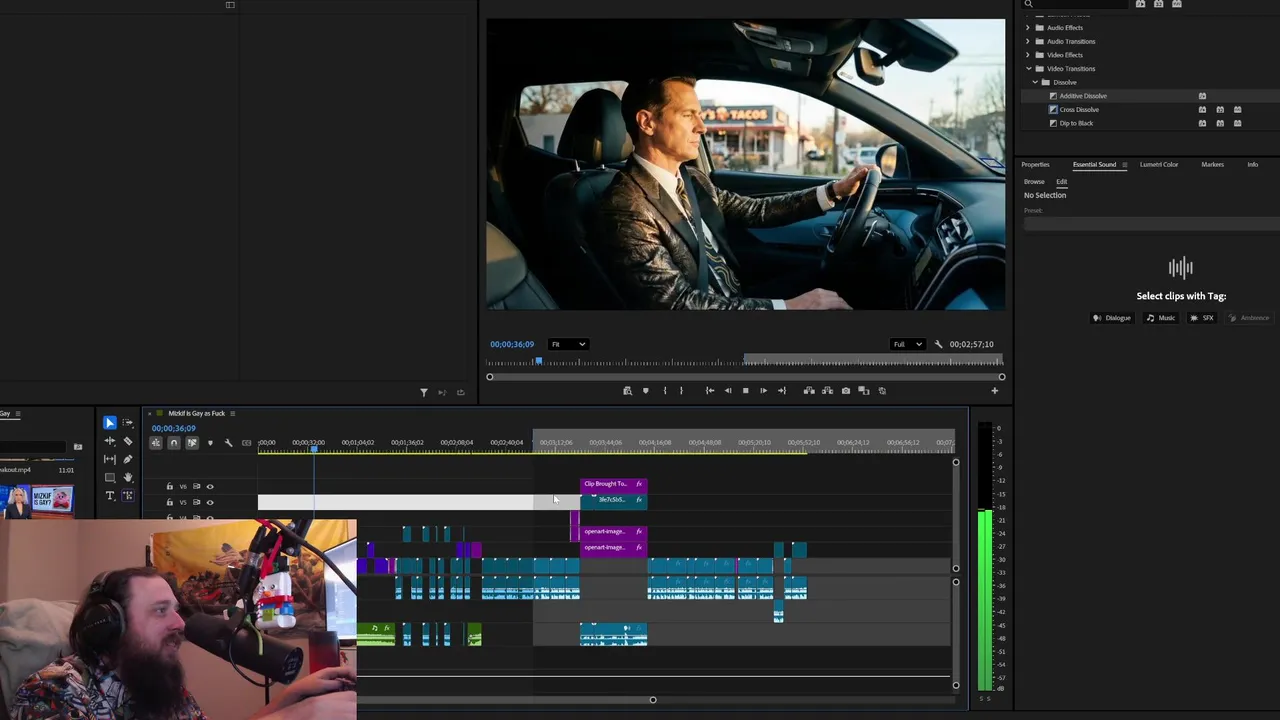Switch to the Properties tab
This screenshot has height=720, width=1280.
point(1035,164)
